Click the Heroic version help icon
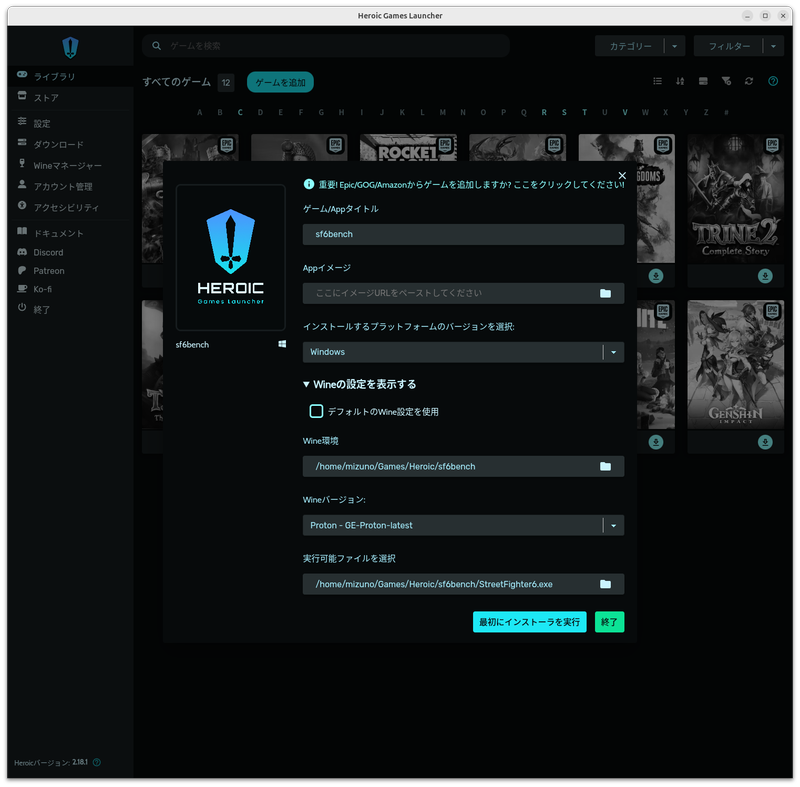 [97, 762]
